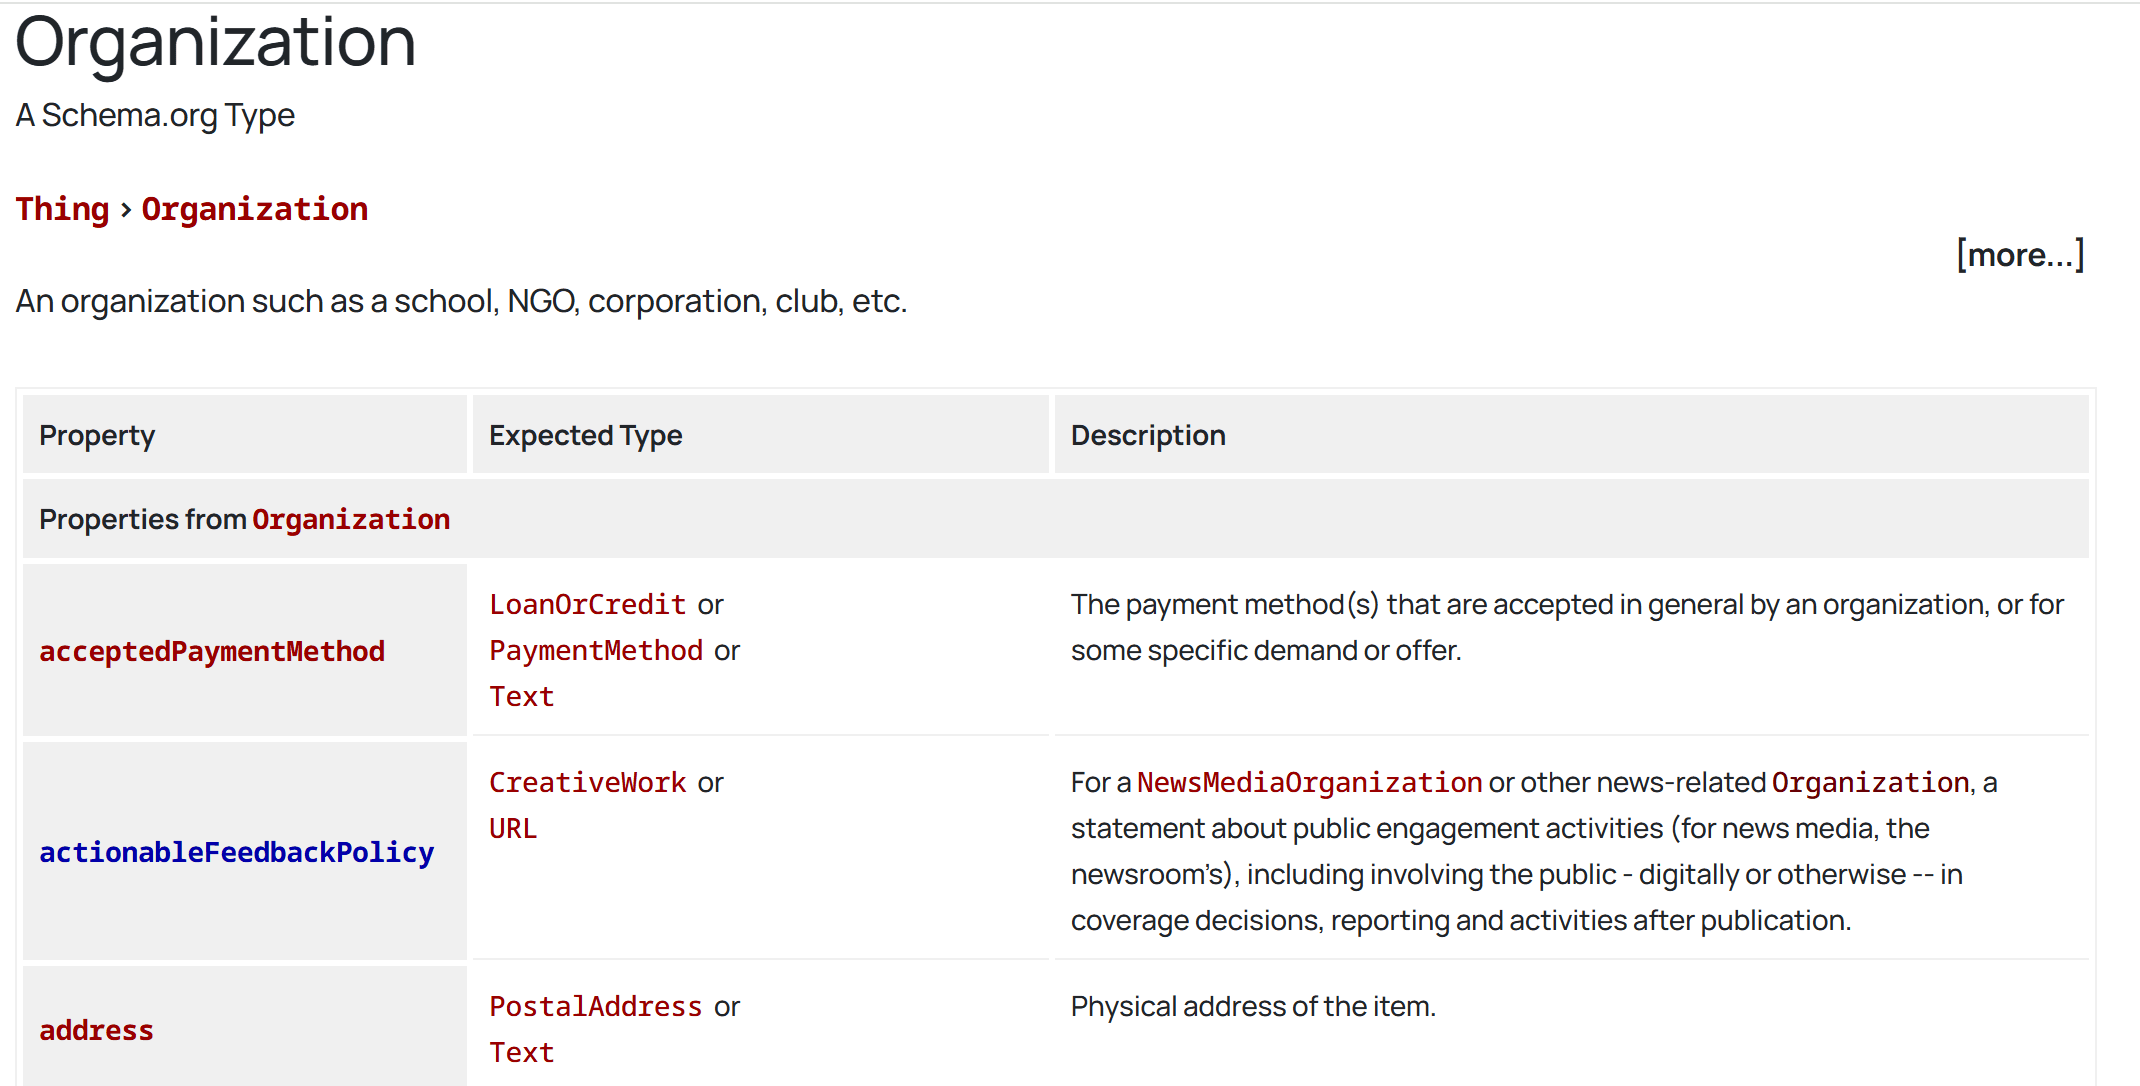Click the Thing breadcrumb link
The image size is (2140, 1086).
62,209
